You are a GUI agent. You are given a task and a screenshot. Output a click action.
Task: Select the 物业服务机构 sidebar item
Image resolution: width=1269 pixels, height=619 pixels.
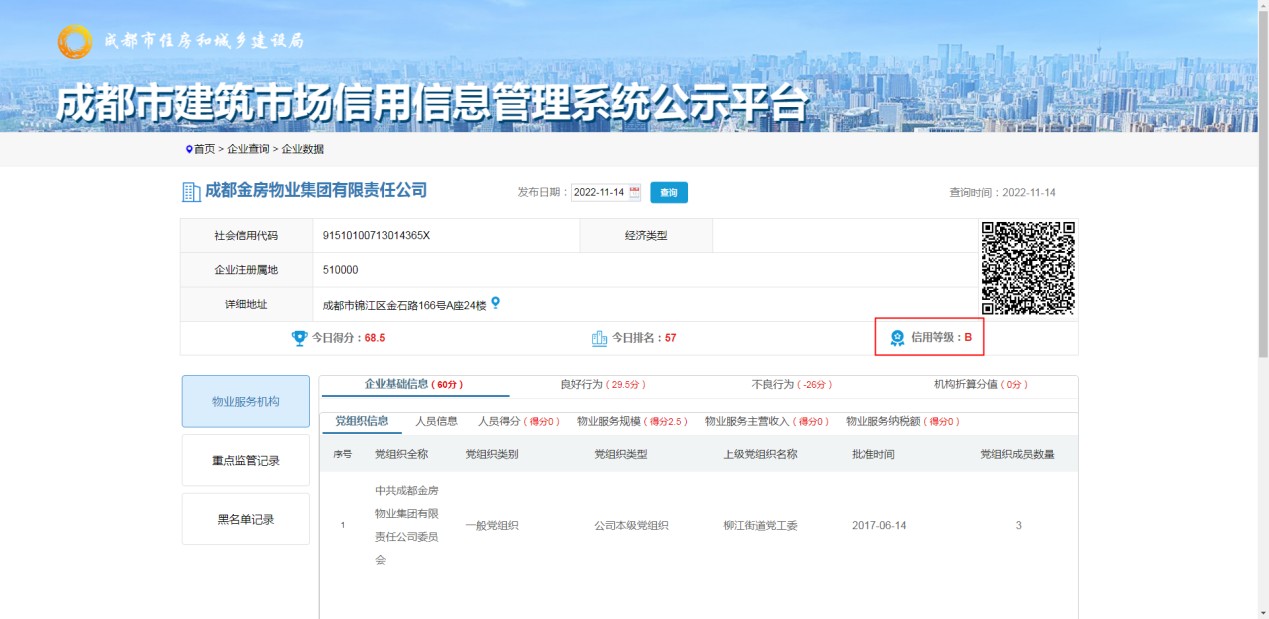point(245,401)
